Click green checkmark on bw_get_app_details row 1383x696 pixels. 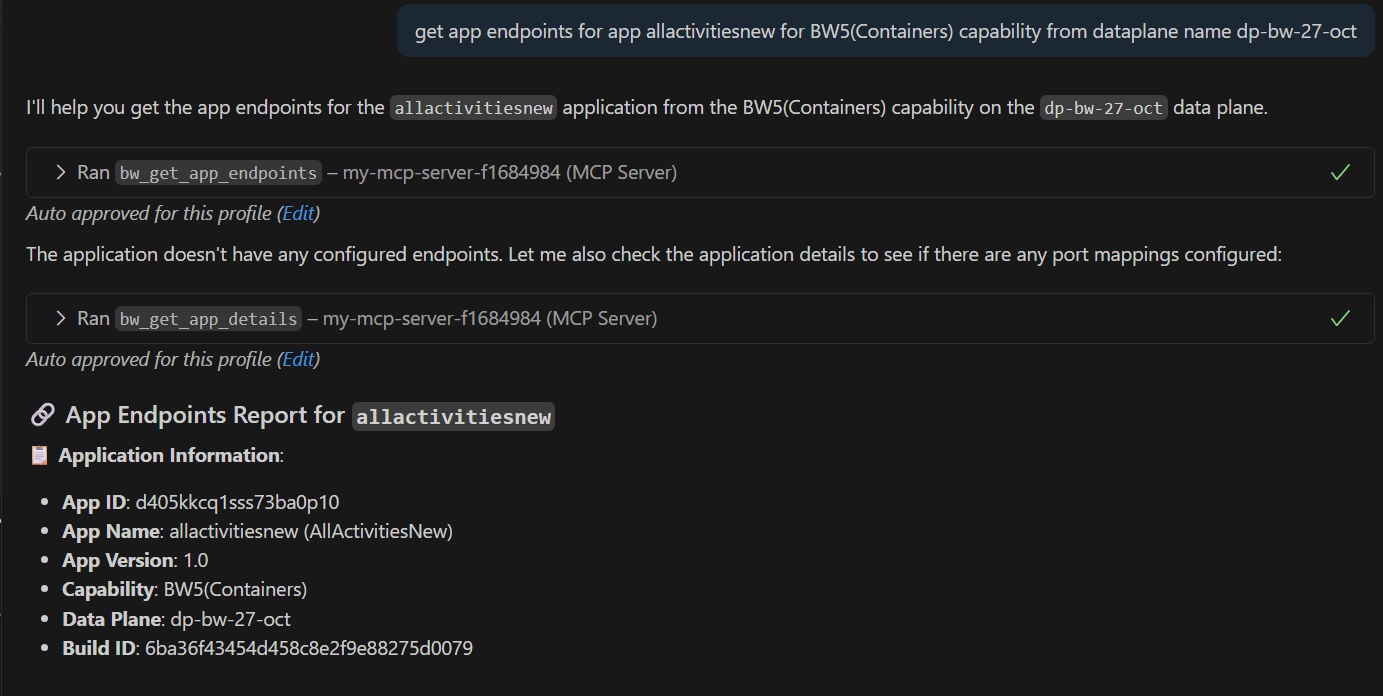click(x=1340, y=319)
